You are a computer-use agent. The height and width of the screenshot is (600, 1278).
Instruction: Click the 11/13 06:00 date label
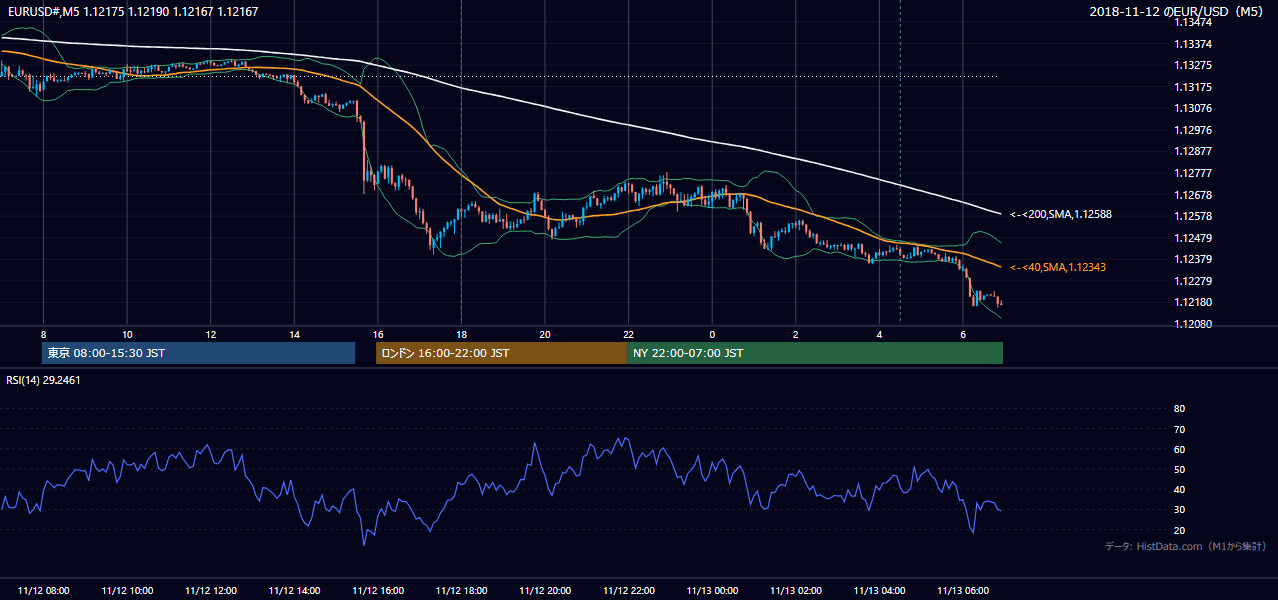[963, 591]
